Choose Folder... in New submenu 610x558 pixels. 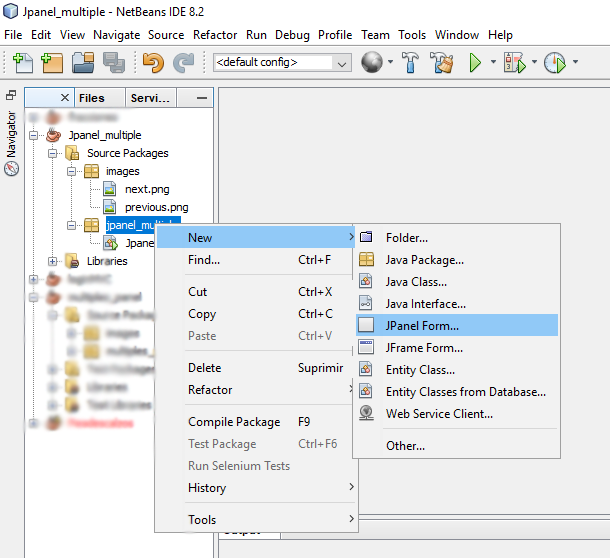coord(457,238)
